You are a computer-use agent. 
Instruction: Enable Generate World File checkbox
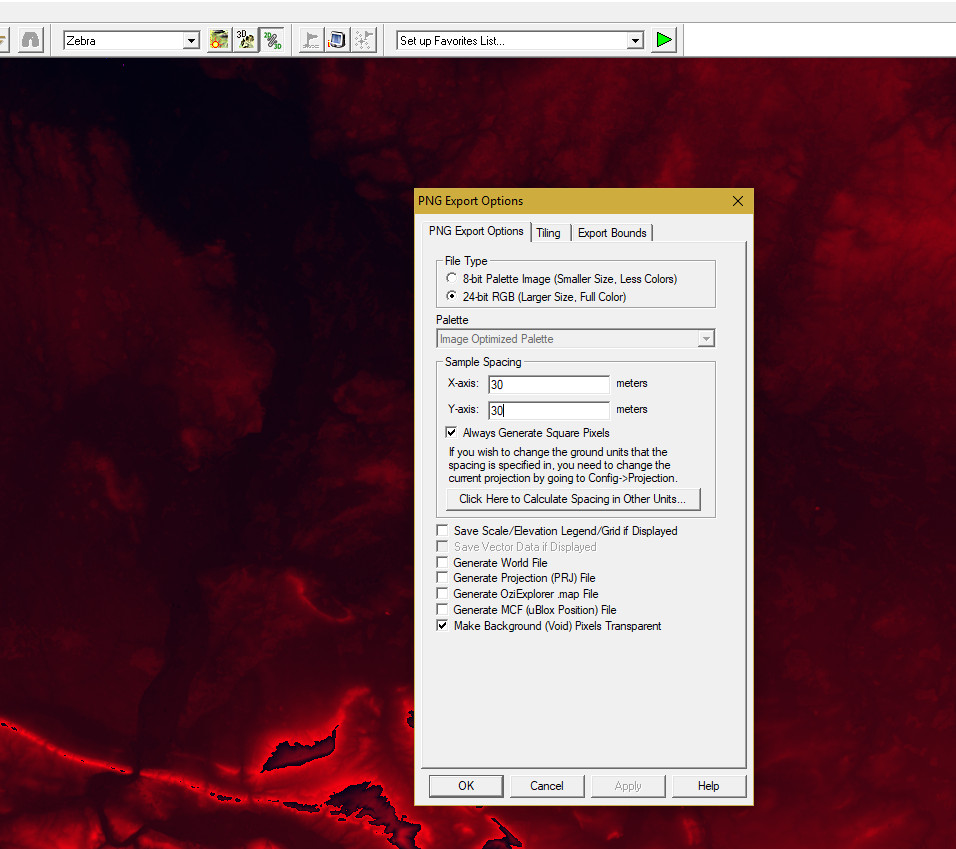[442, 562]
